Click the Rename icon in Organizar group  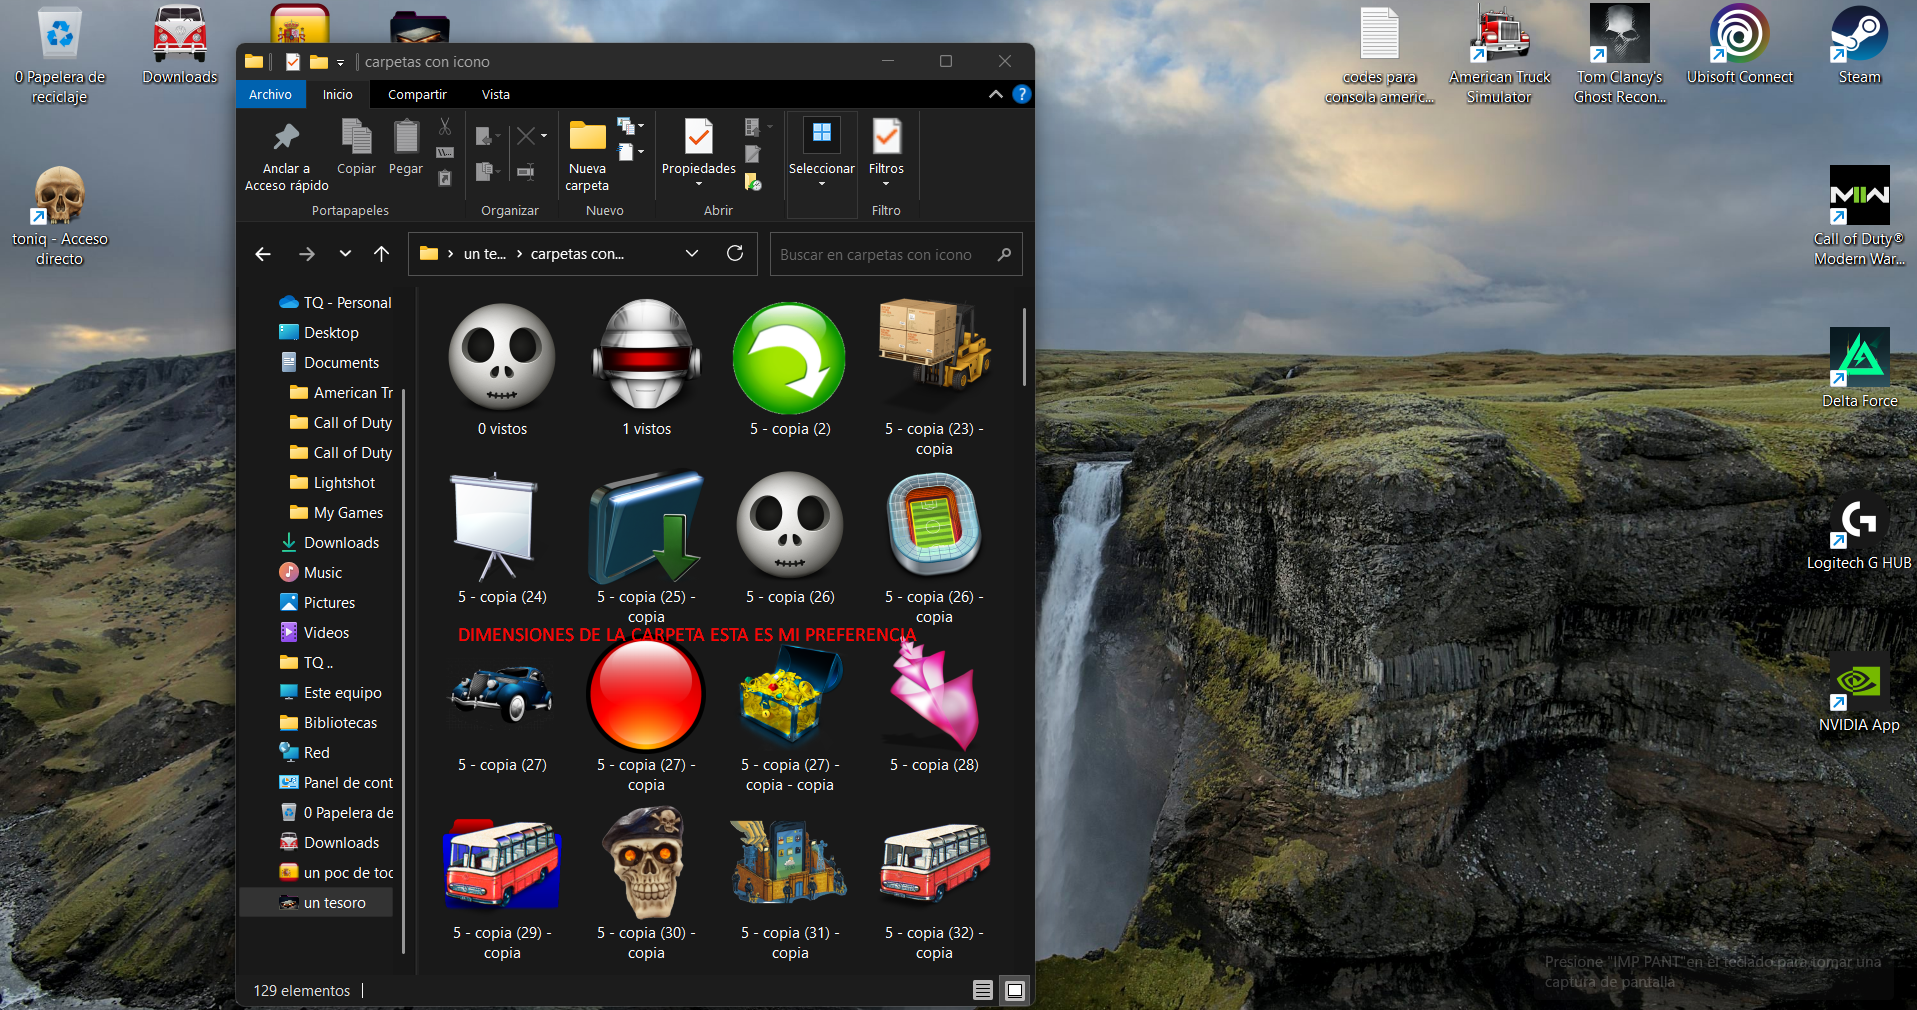pyautogui.click(x=525, y=172)
